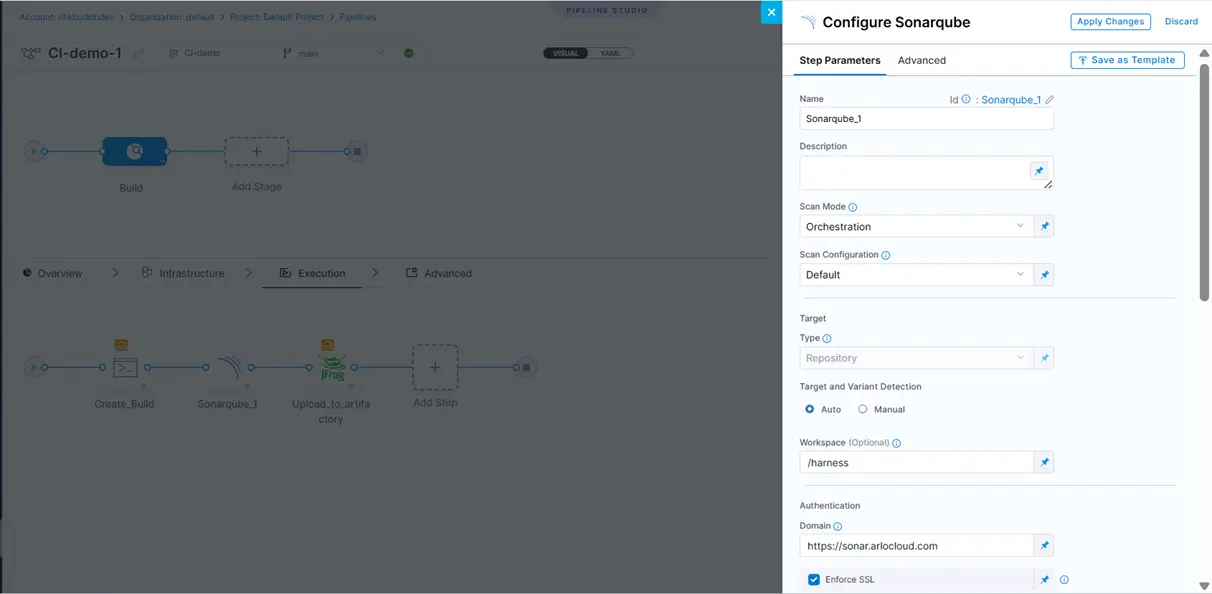Open the Infrastructure tab
This screenshot has height=594, width=1212.
point(183,273)
